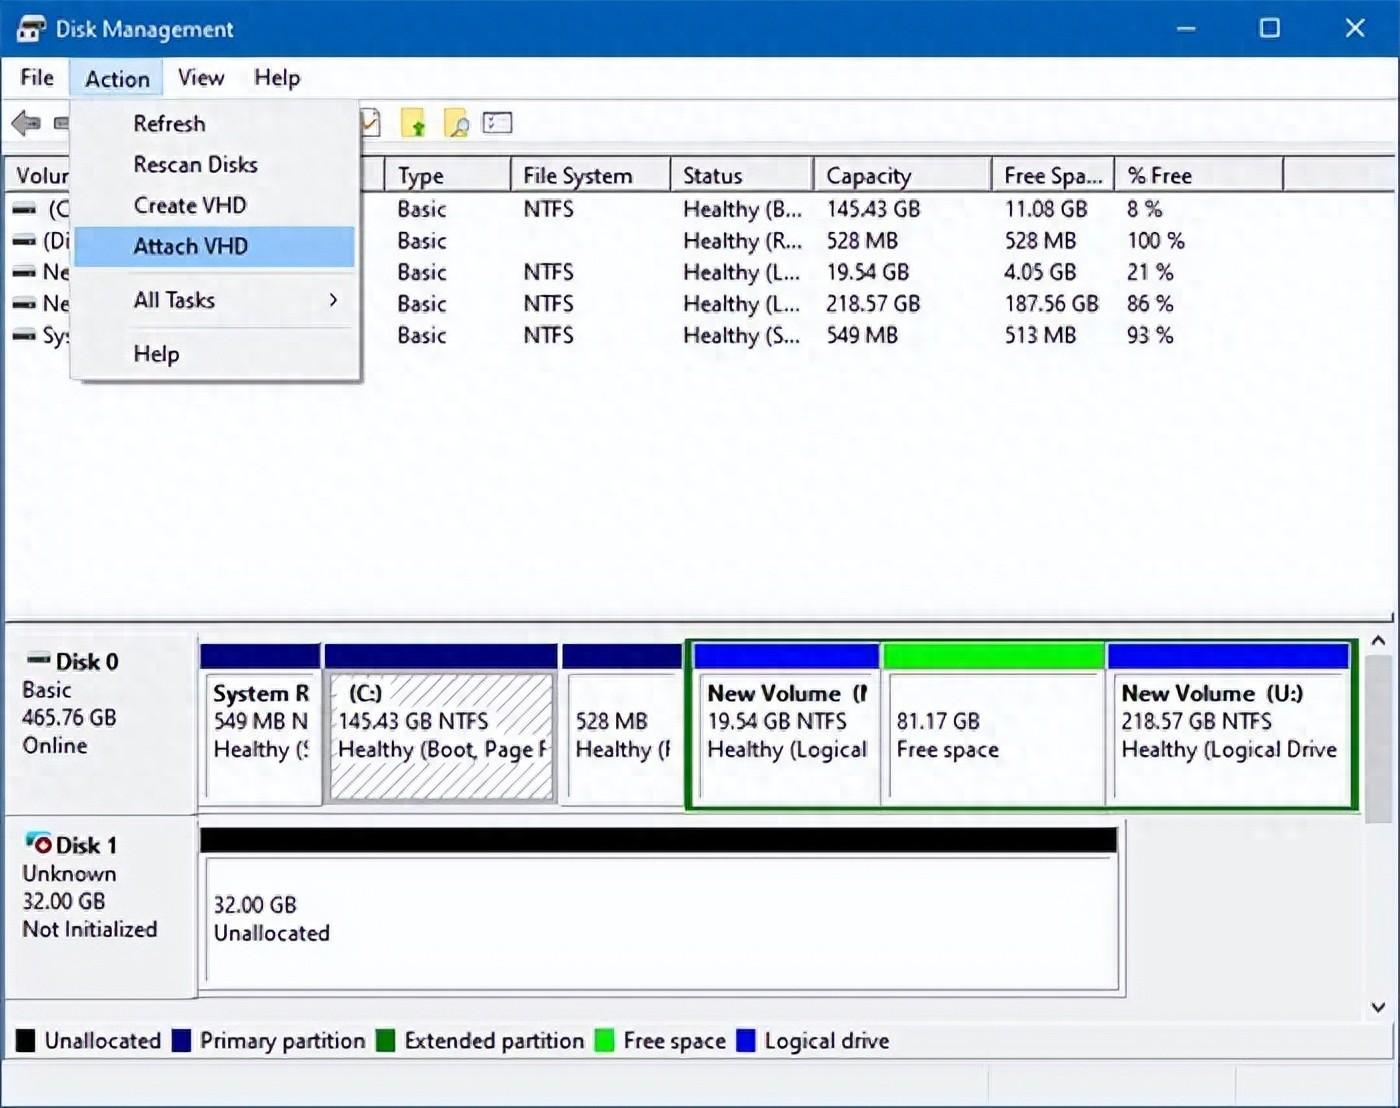Click the Back arrow toolbar icon
Viewport: 1400px width, 1108px height.
click(26, 123)
